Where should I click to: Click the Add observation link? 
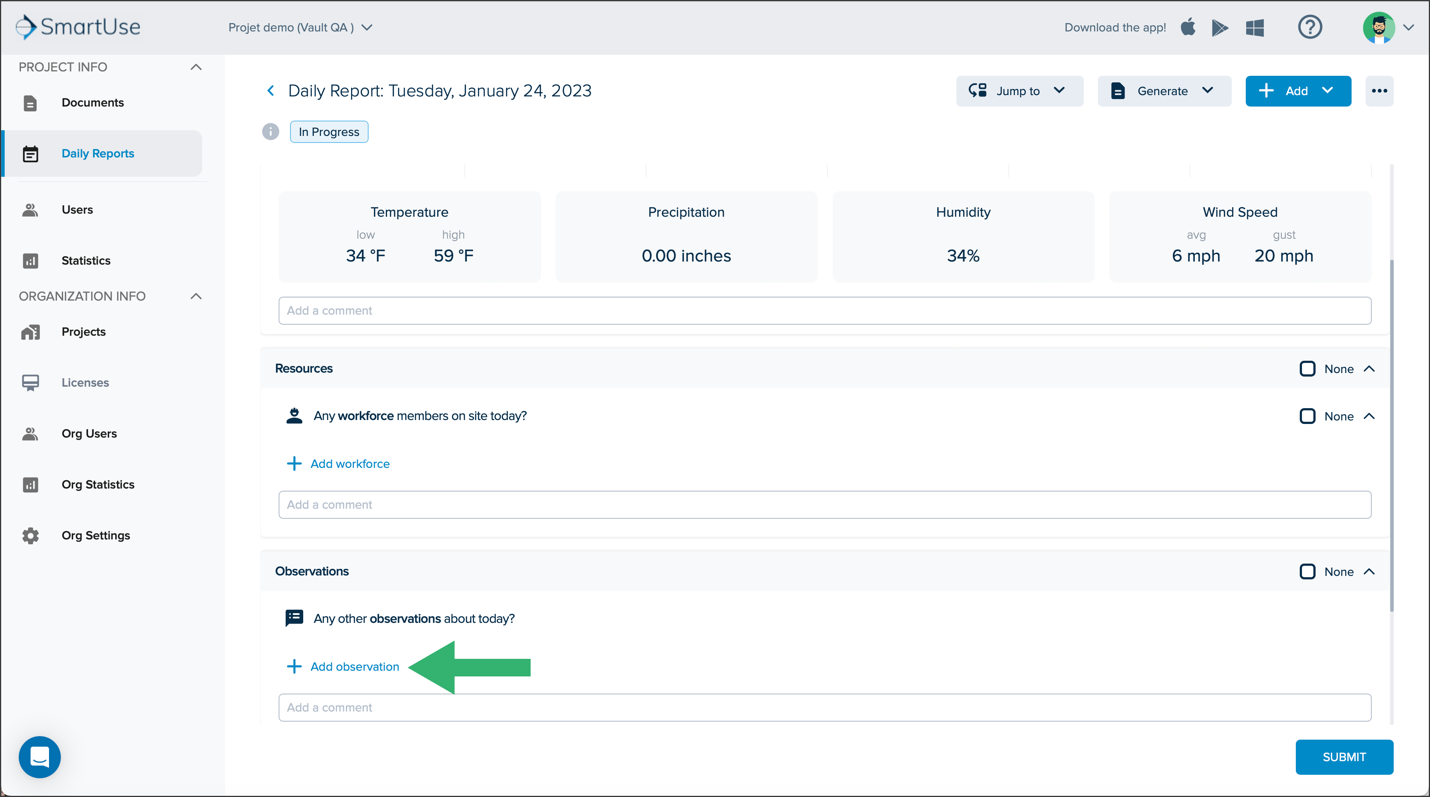coord(343,667)
